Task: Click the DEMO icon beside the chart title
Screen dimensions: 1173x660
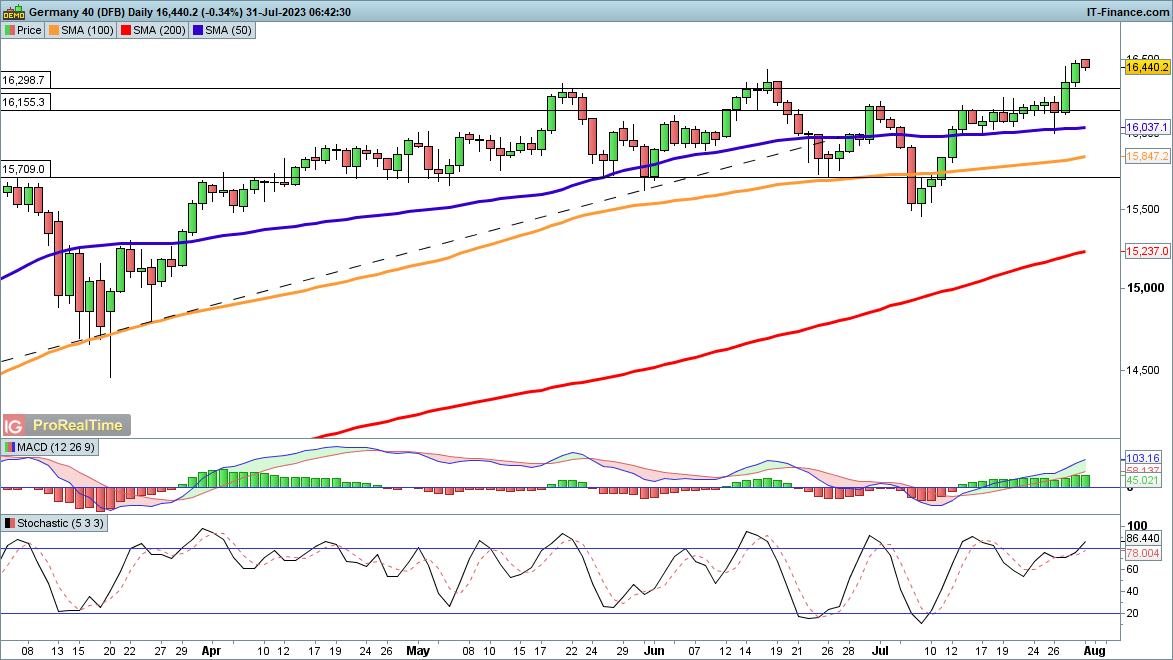Action: [x=13, y=12]
